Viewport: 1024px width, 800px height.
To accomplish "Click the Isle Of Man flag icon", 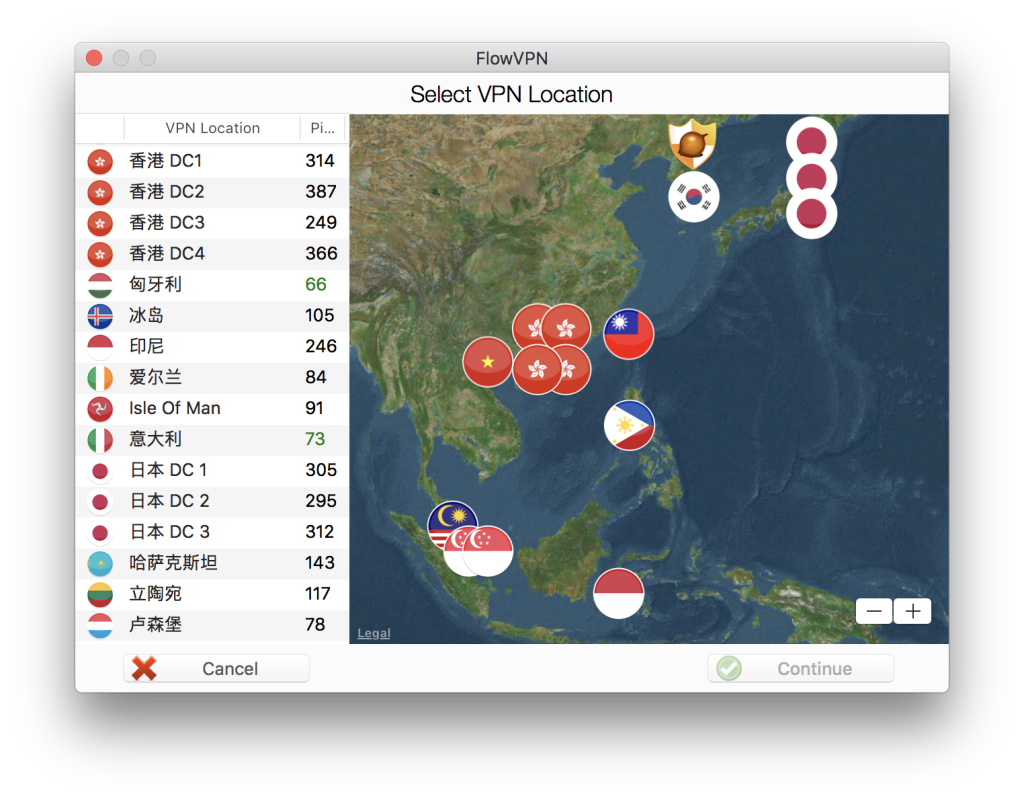I will tap(100, 408).
